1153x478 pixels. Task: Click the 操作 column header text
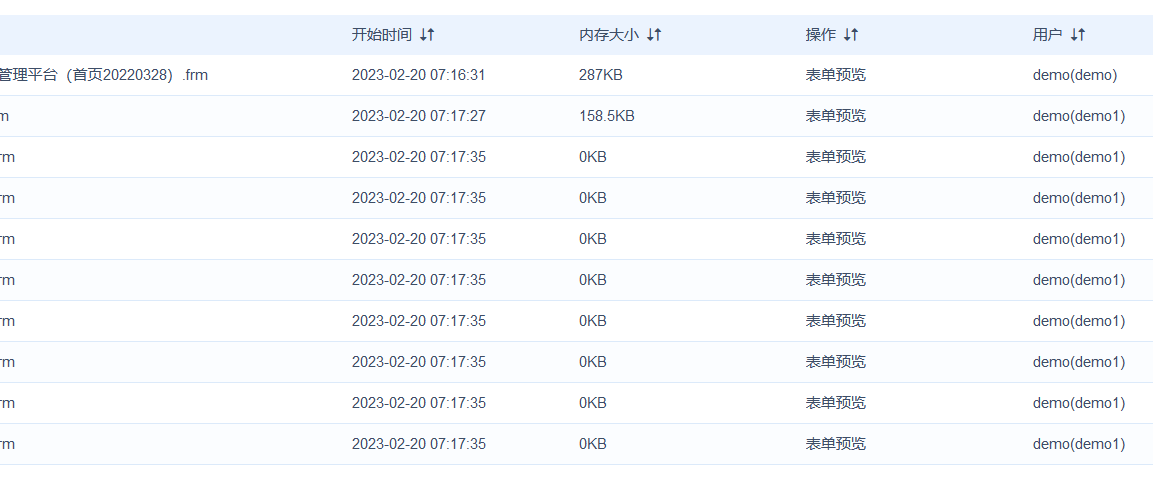(821, 35)
